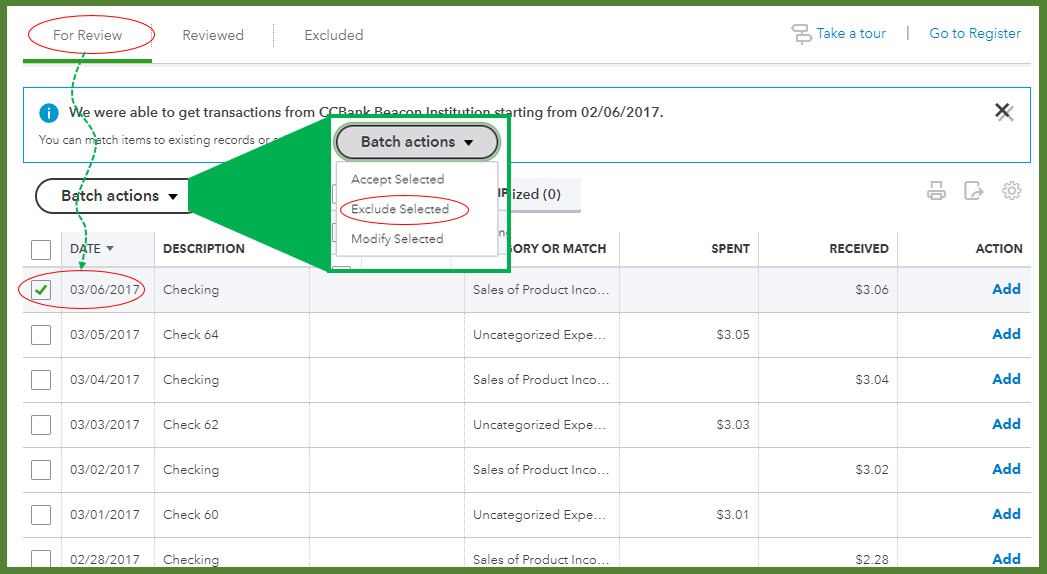Click the category cell for Check 64
Image resolution: width=1047 pixels, height=574 pixels.
click(x=540, y=334)
